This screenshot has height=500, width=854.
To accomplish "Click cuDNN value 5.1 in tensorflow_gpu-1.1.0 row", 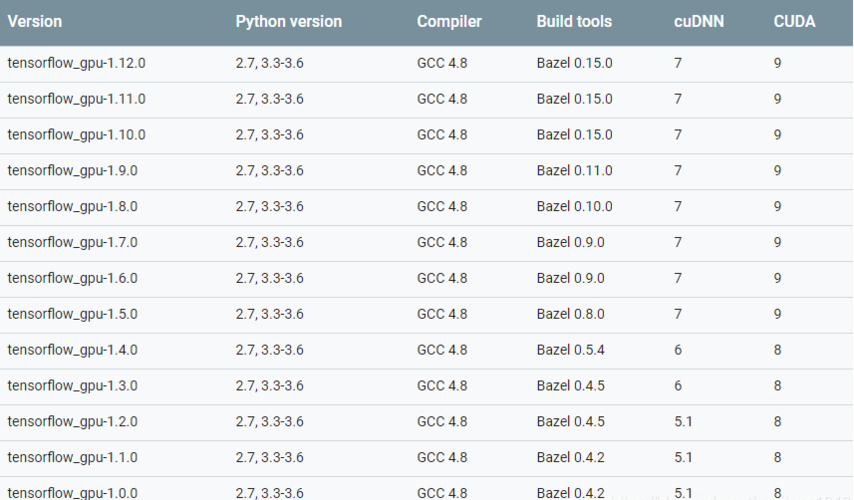I will [683, 458].
